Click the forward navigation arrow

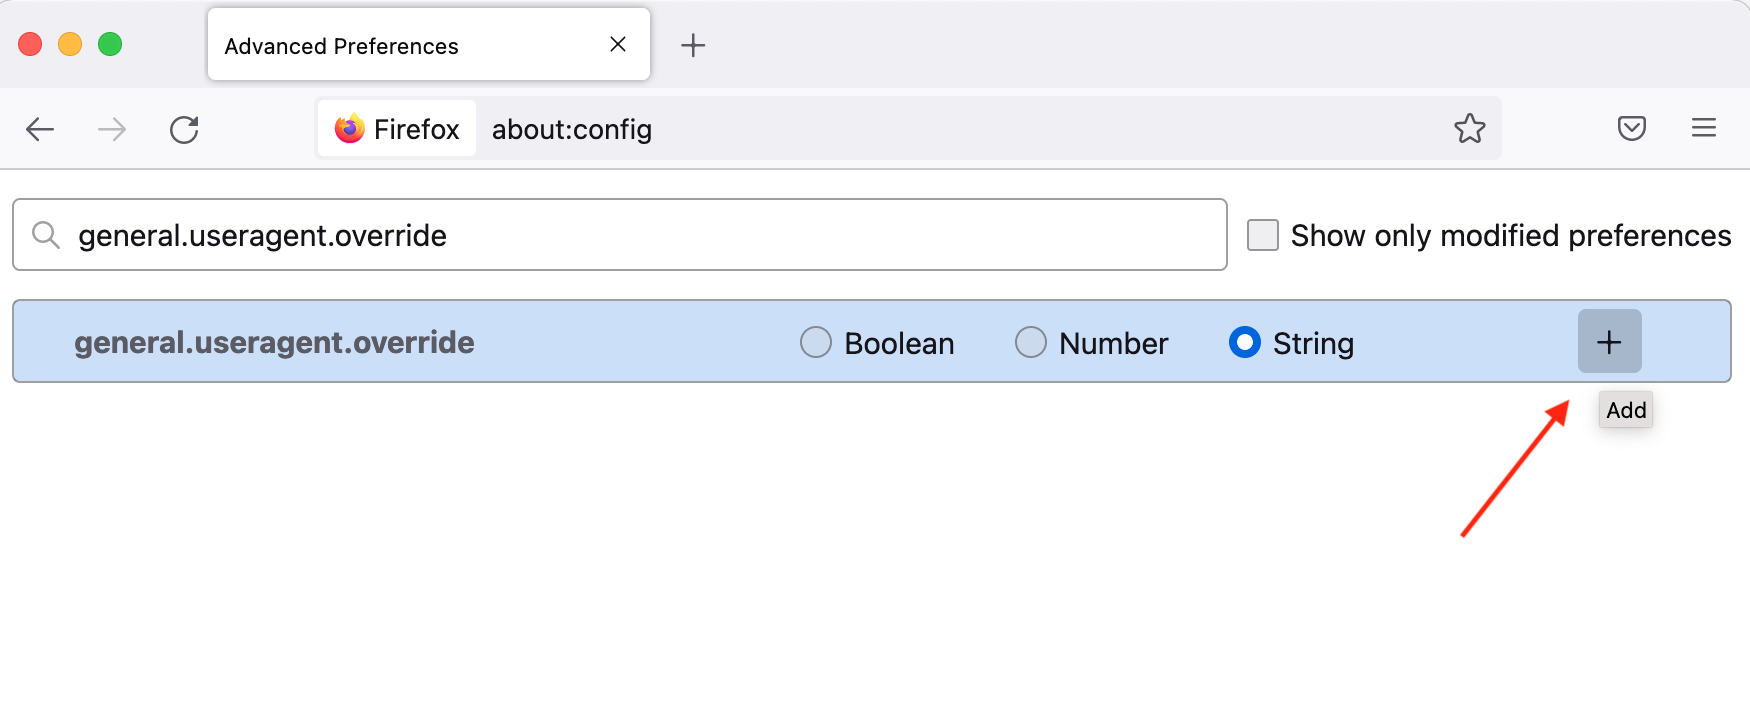[x=112, y=129]
